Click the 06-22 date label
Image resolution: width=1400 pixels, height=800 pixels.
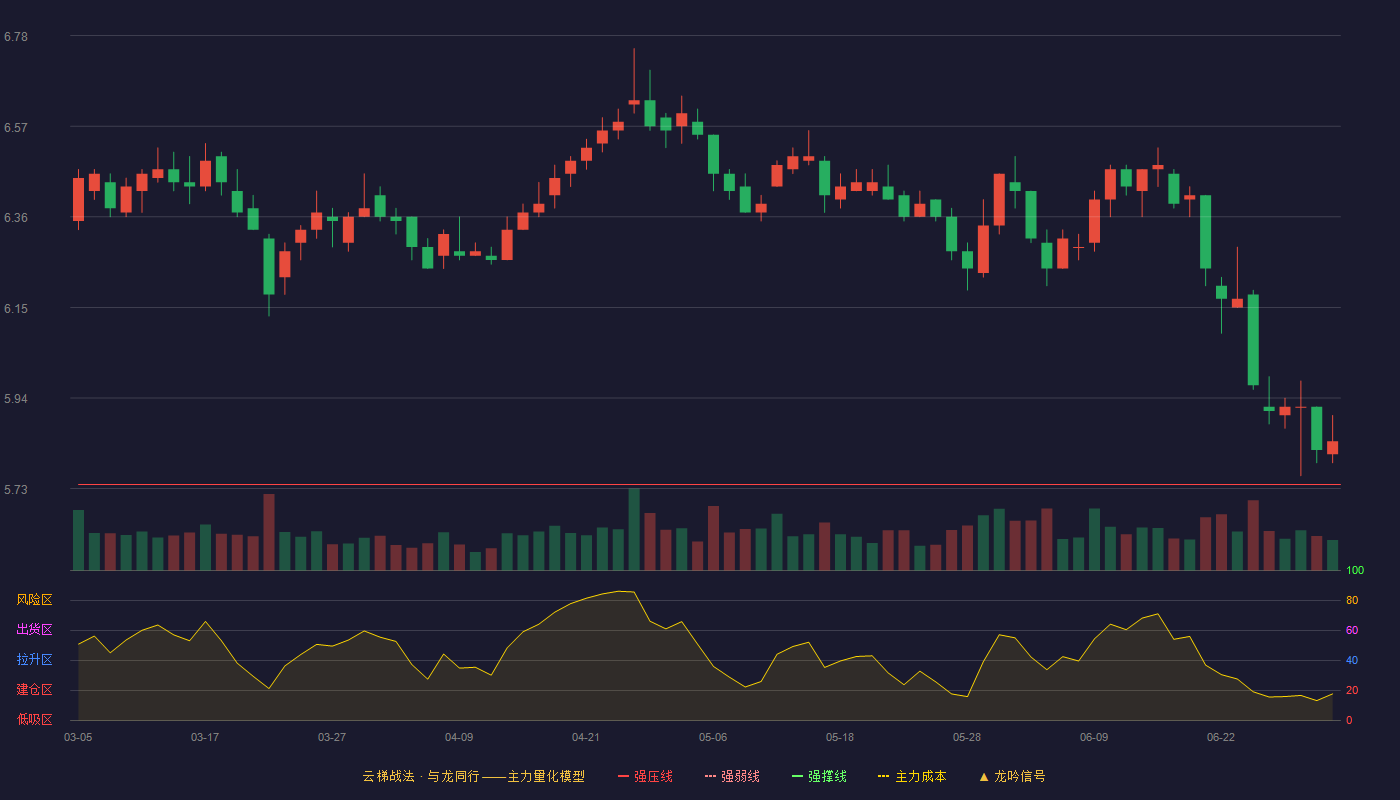tap(1221, 737)
